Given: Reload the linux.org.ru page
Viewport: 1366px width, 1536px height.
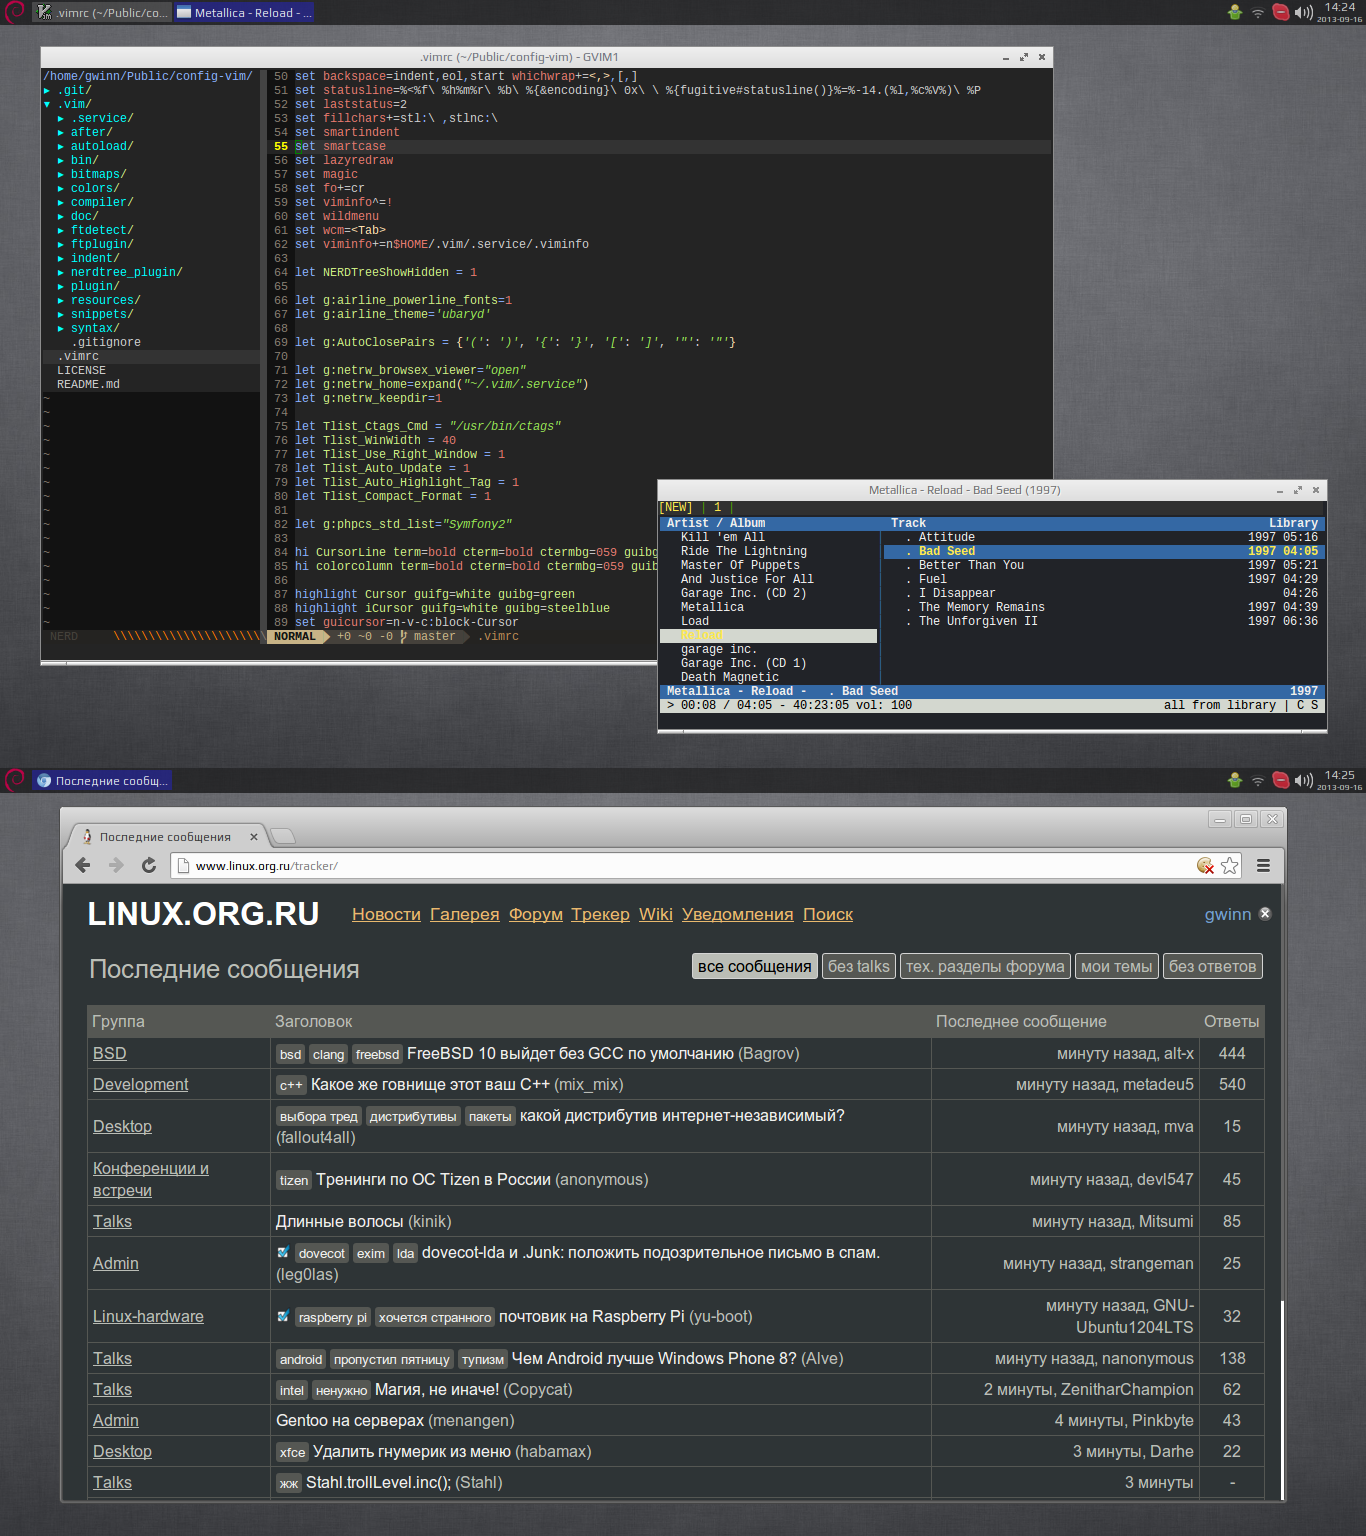Looking at the screenshot, I should (x=149, y=866).
